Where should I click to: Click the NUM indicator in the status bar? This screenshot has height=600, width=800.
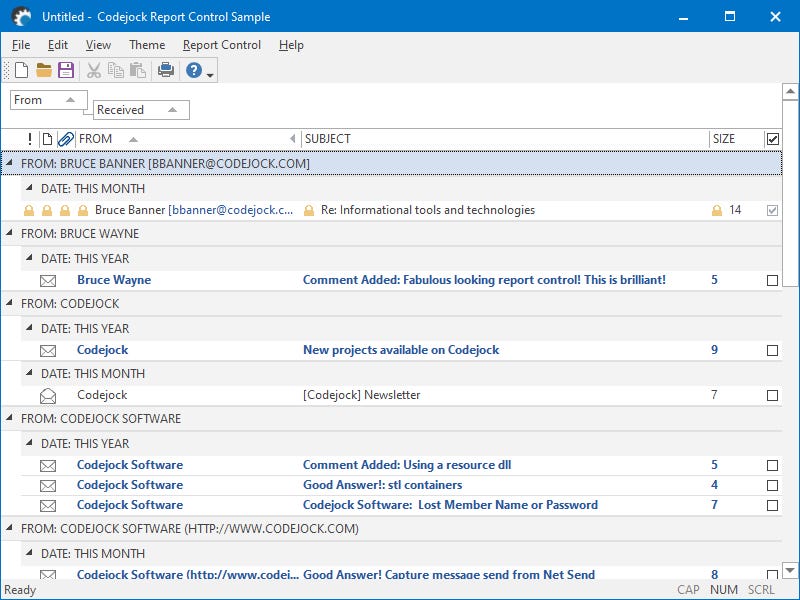[723, 589]
